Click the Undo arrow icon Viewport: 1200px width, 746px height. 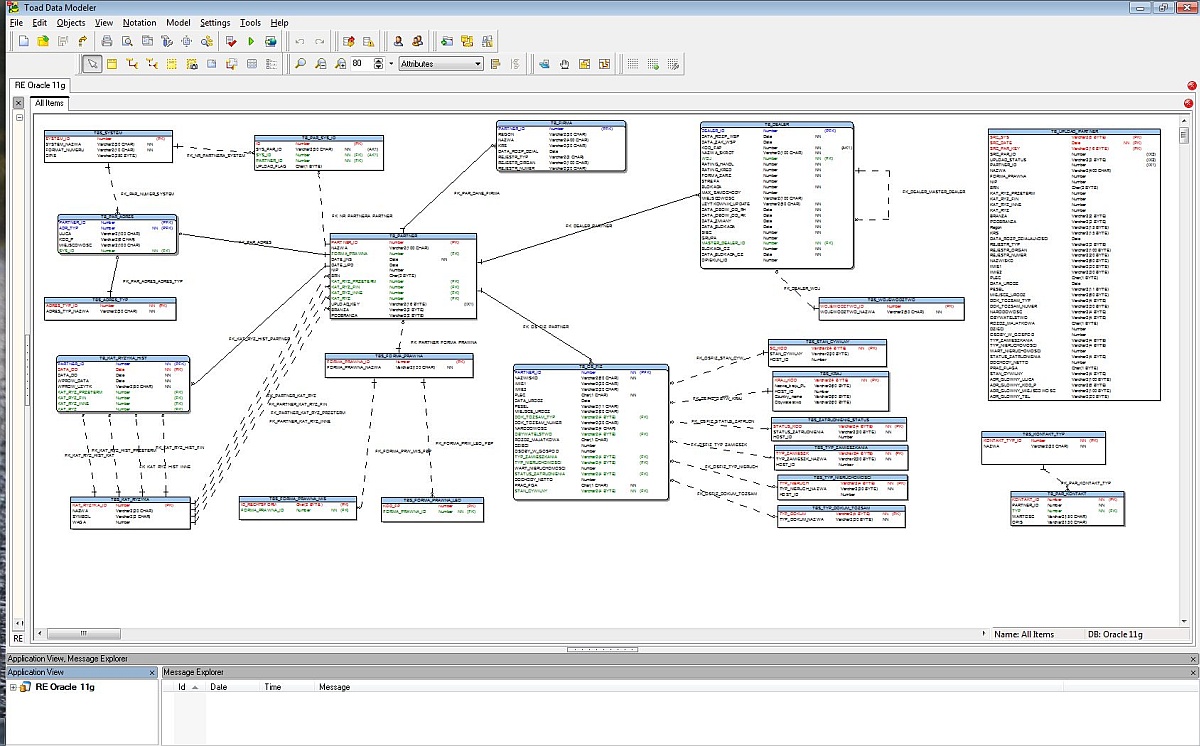(x=299, y=41)
